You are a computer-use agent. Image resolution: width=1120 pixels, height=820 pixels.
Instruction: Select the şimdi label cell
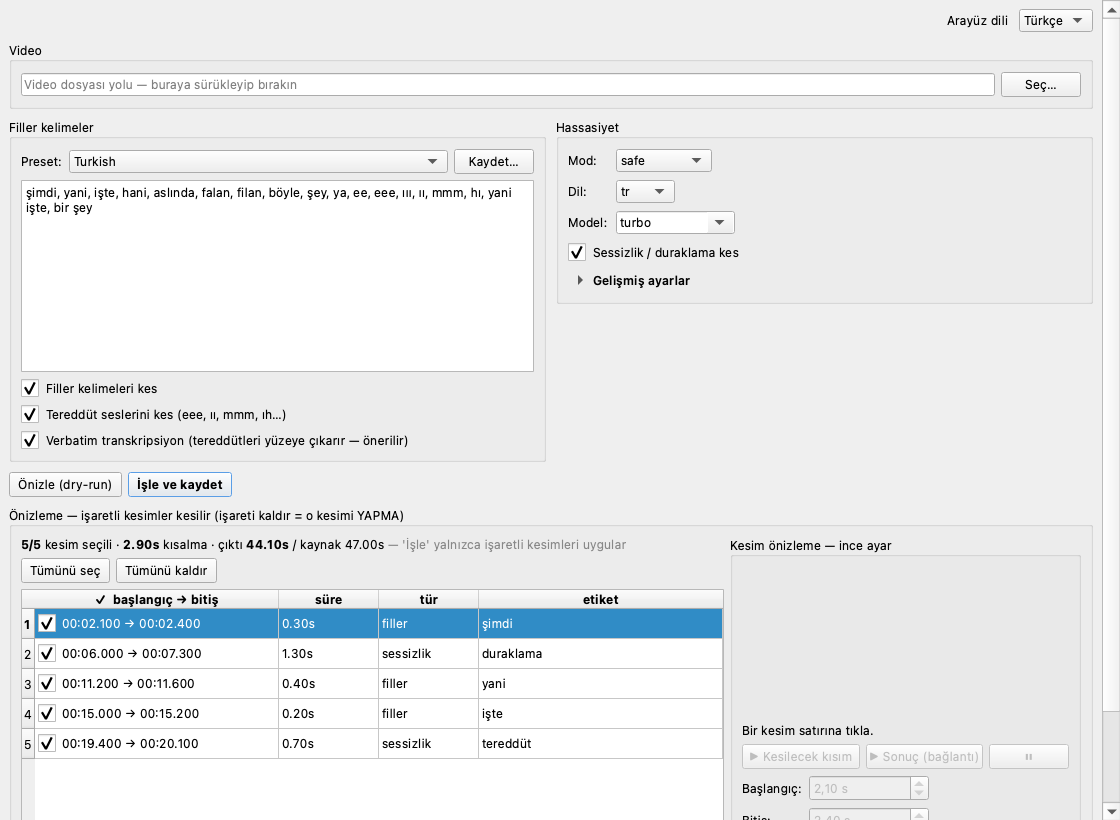(601, 624)
